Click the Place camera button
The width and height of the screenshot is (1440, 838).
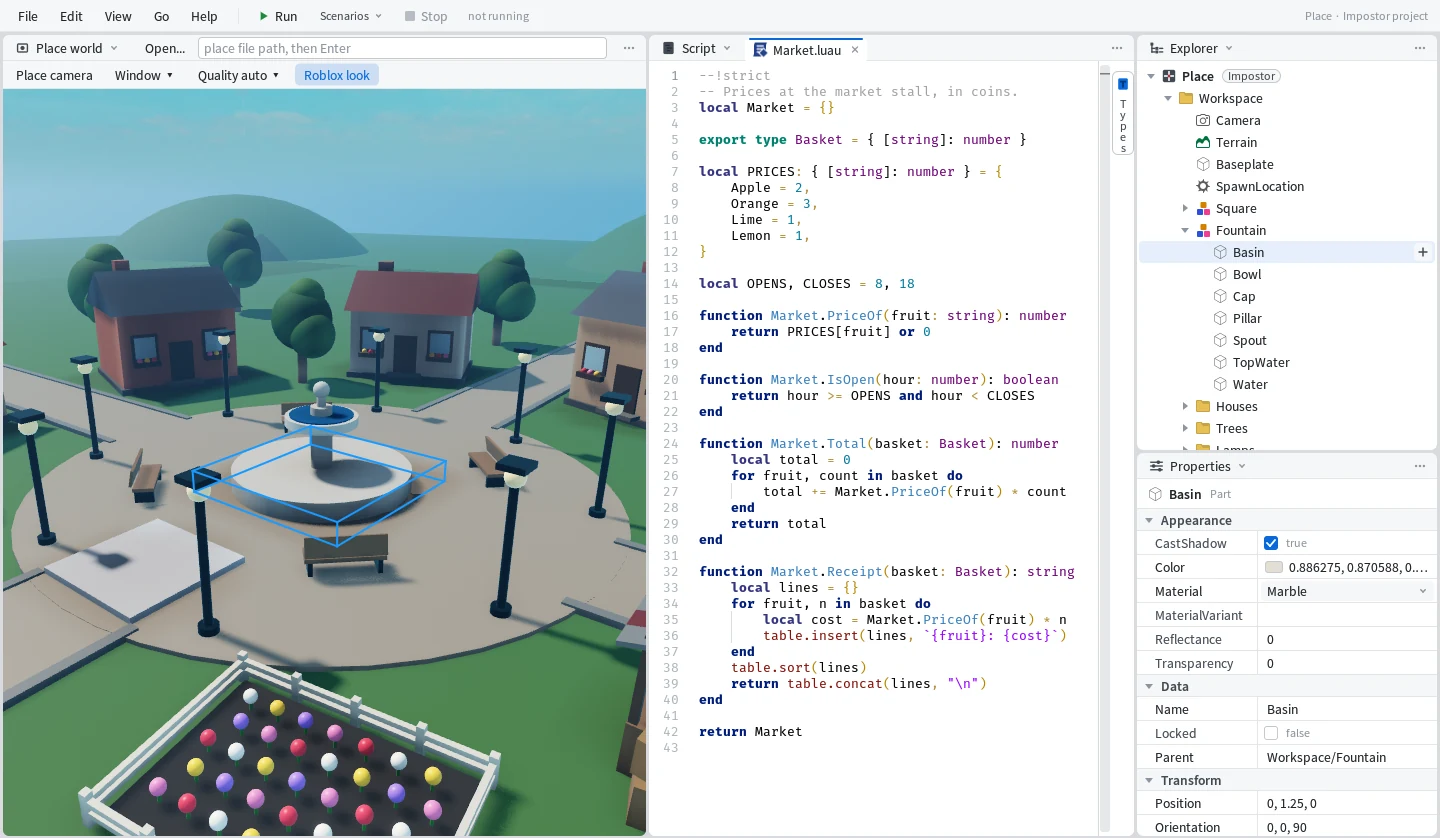tap(54, 75)
